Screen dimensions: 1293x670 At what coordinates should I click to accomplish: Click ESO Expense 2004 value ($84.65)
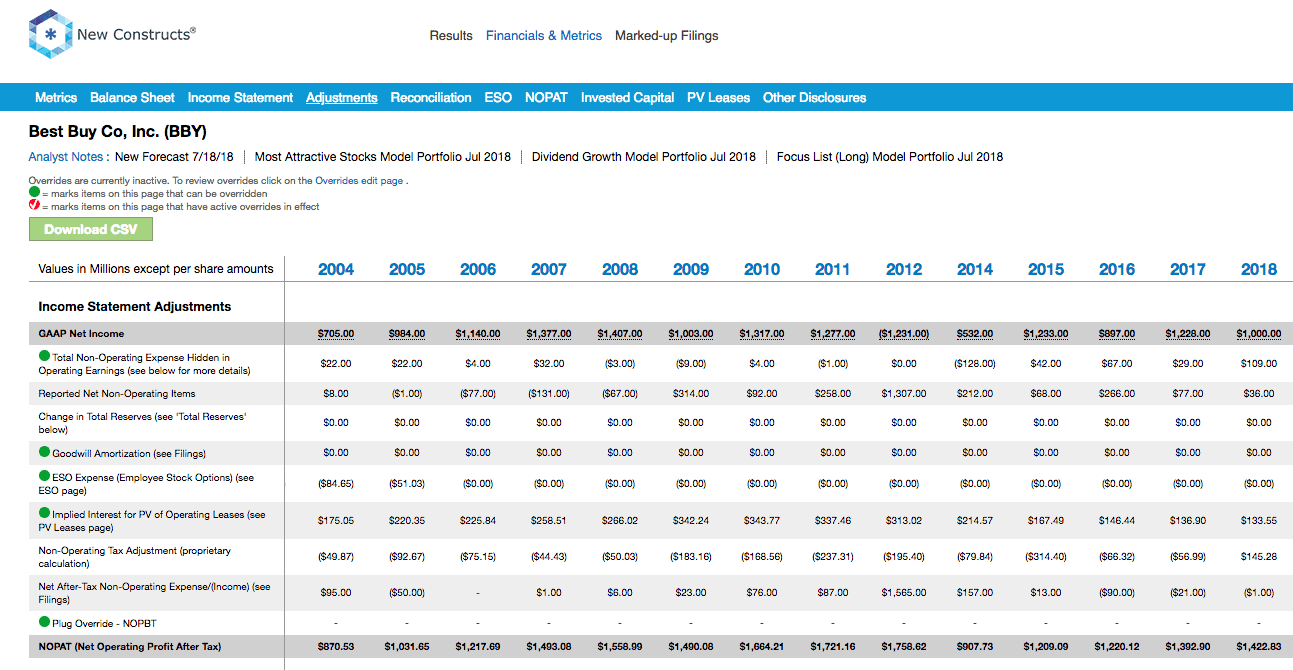pos(336,483)
